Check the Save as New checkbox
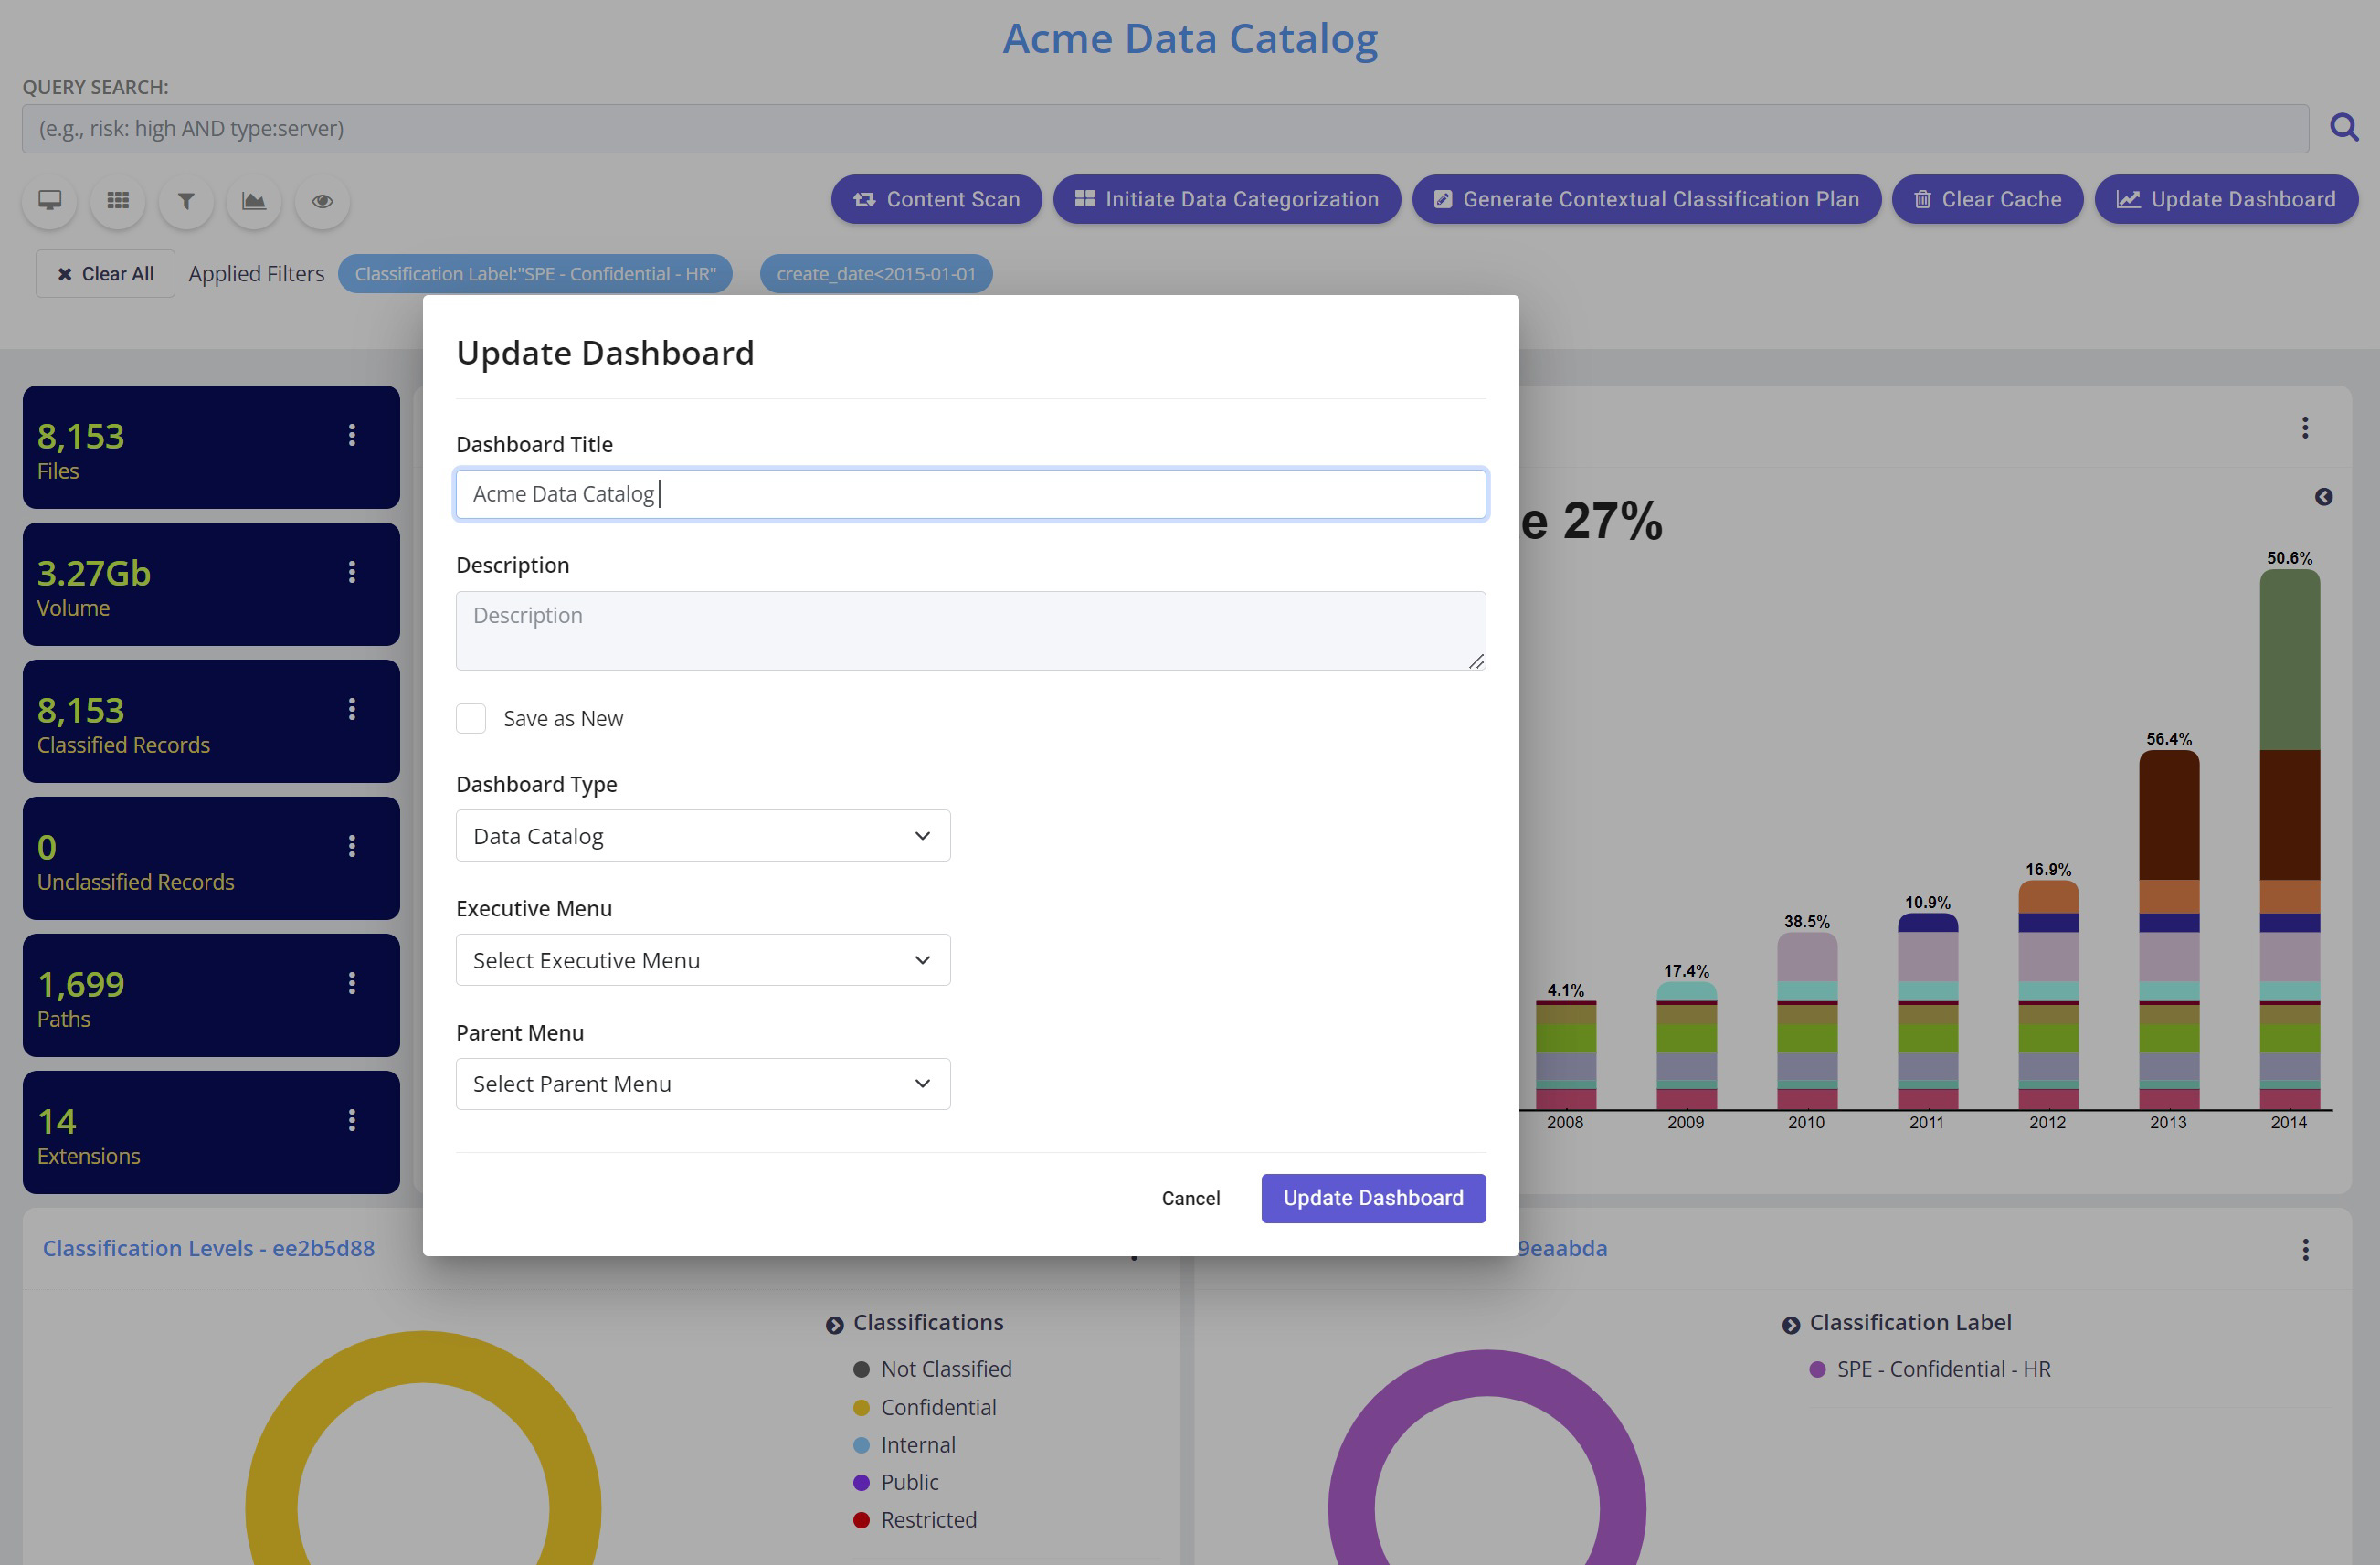This screenshot has width=2380, height=1565. click(x=471, y=718)
